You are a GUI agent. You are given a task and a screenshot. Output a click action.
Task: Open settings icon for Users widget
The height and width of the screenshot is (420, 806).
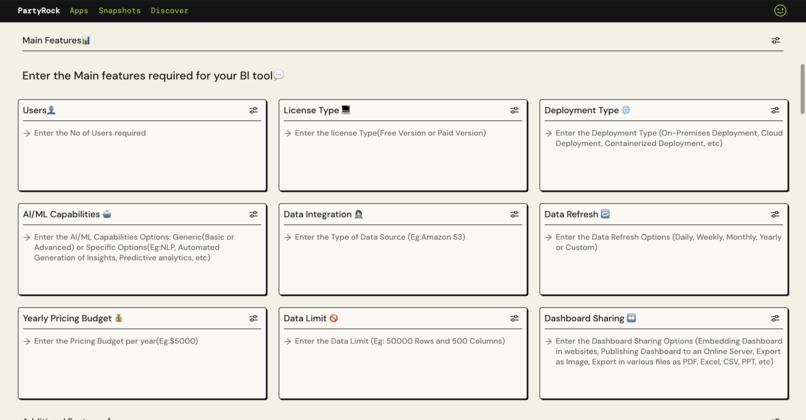(x=253, y=110)
